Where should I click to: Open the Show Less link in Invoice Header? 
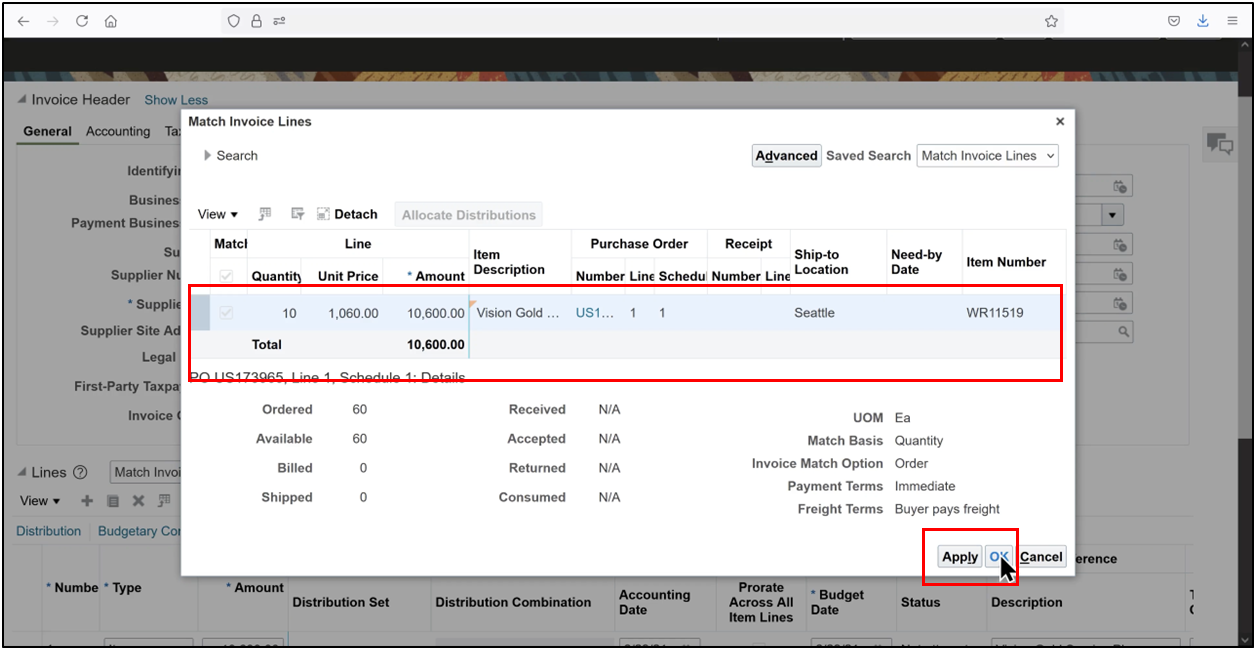pos(176,99)
